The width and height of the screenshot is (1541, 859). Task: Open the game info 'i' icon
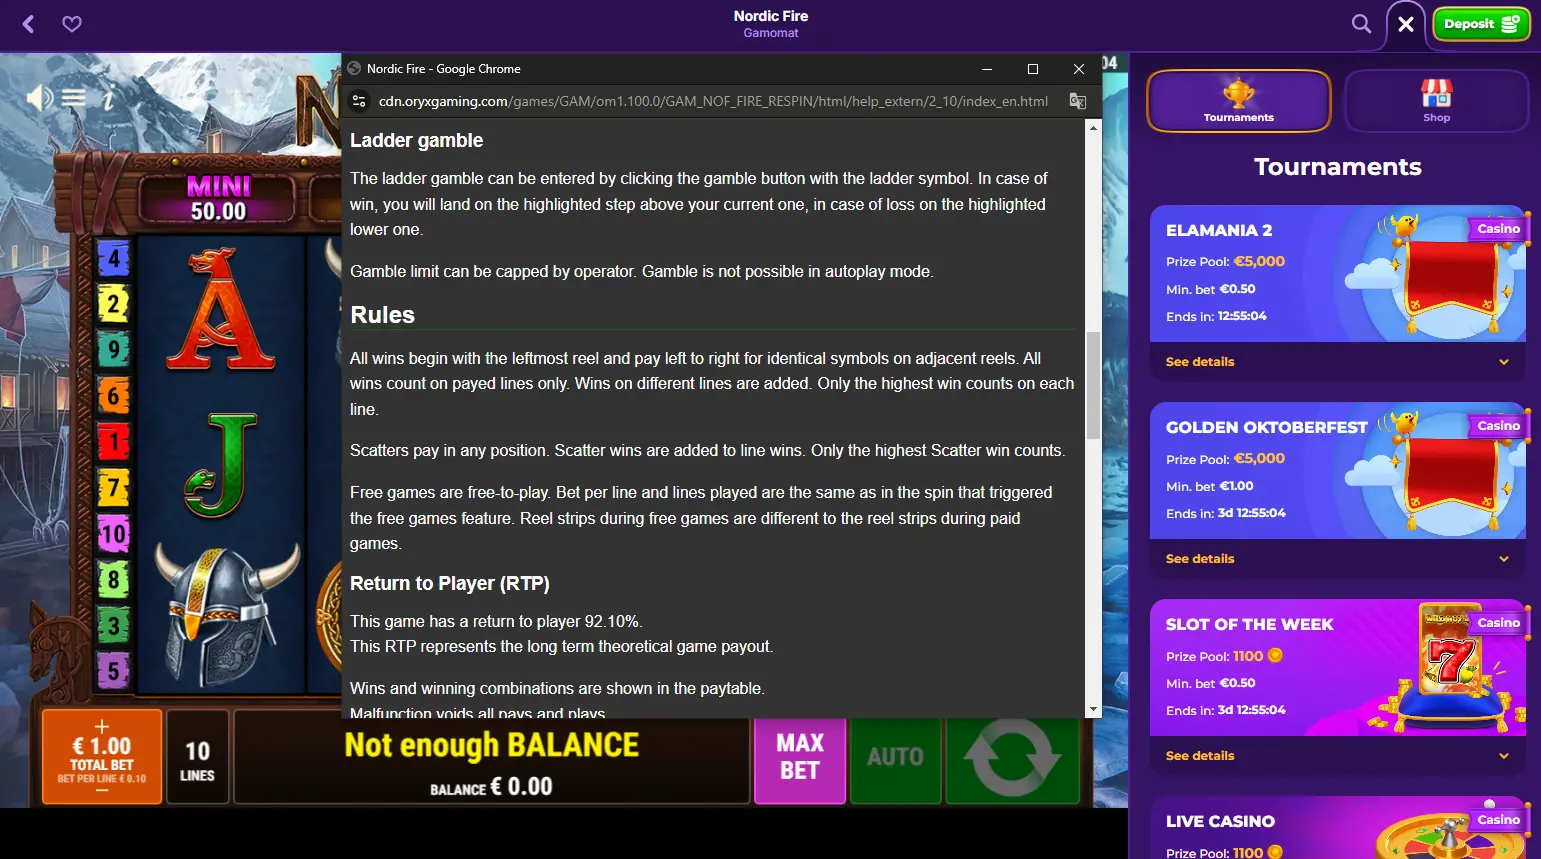click(109, 97)
